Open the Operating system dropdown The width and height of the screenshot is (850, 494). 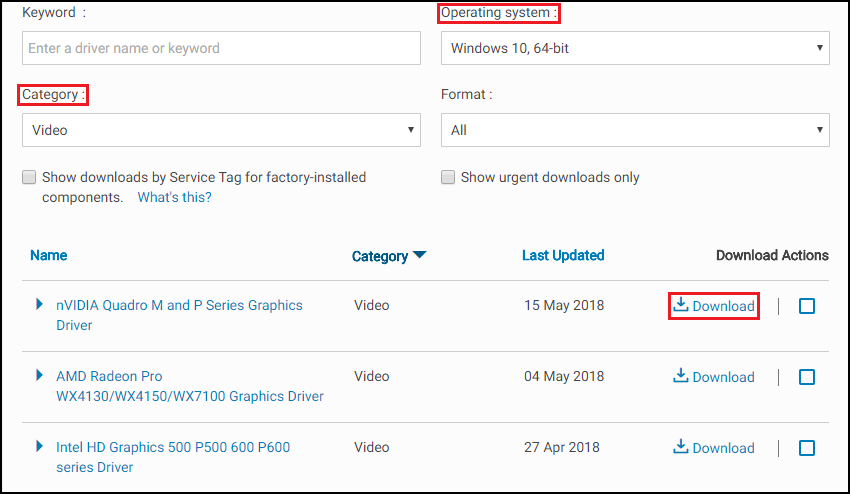(635, 48)
